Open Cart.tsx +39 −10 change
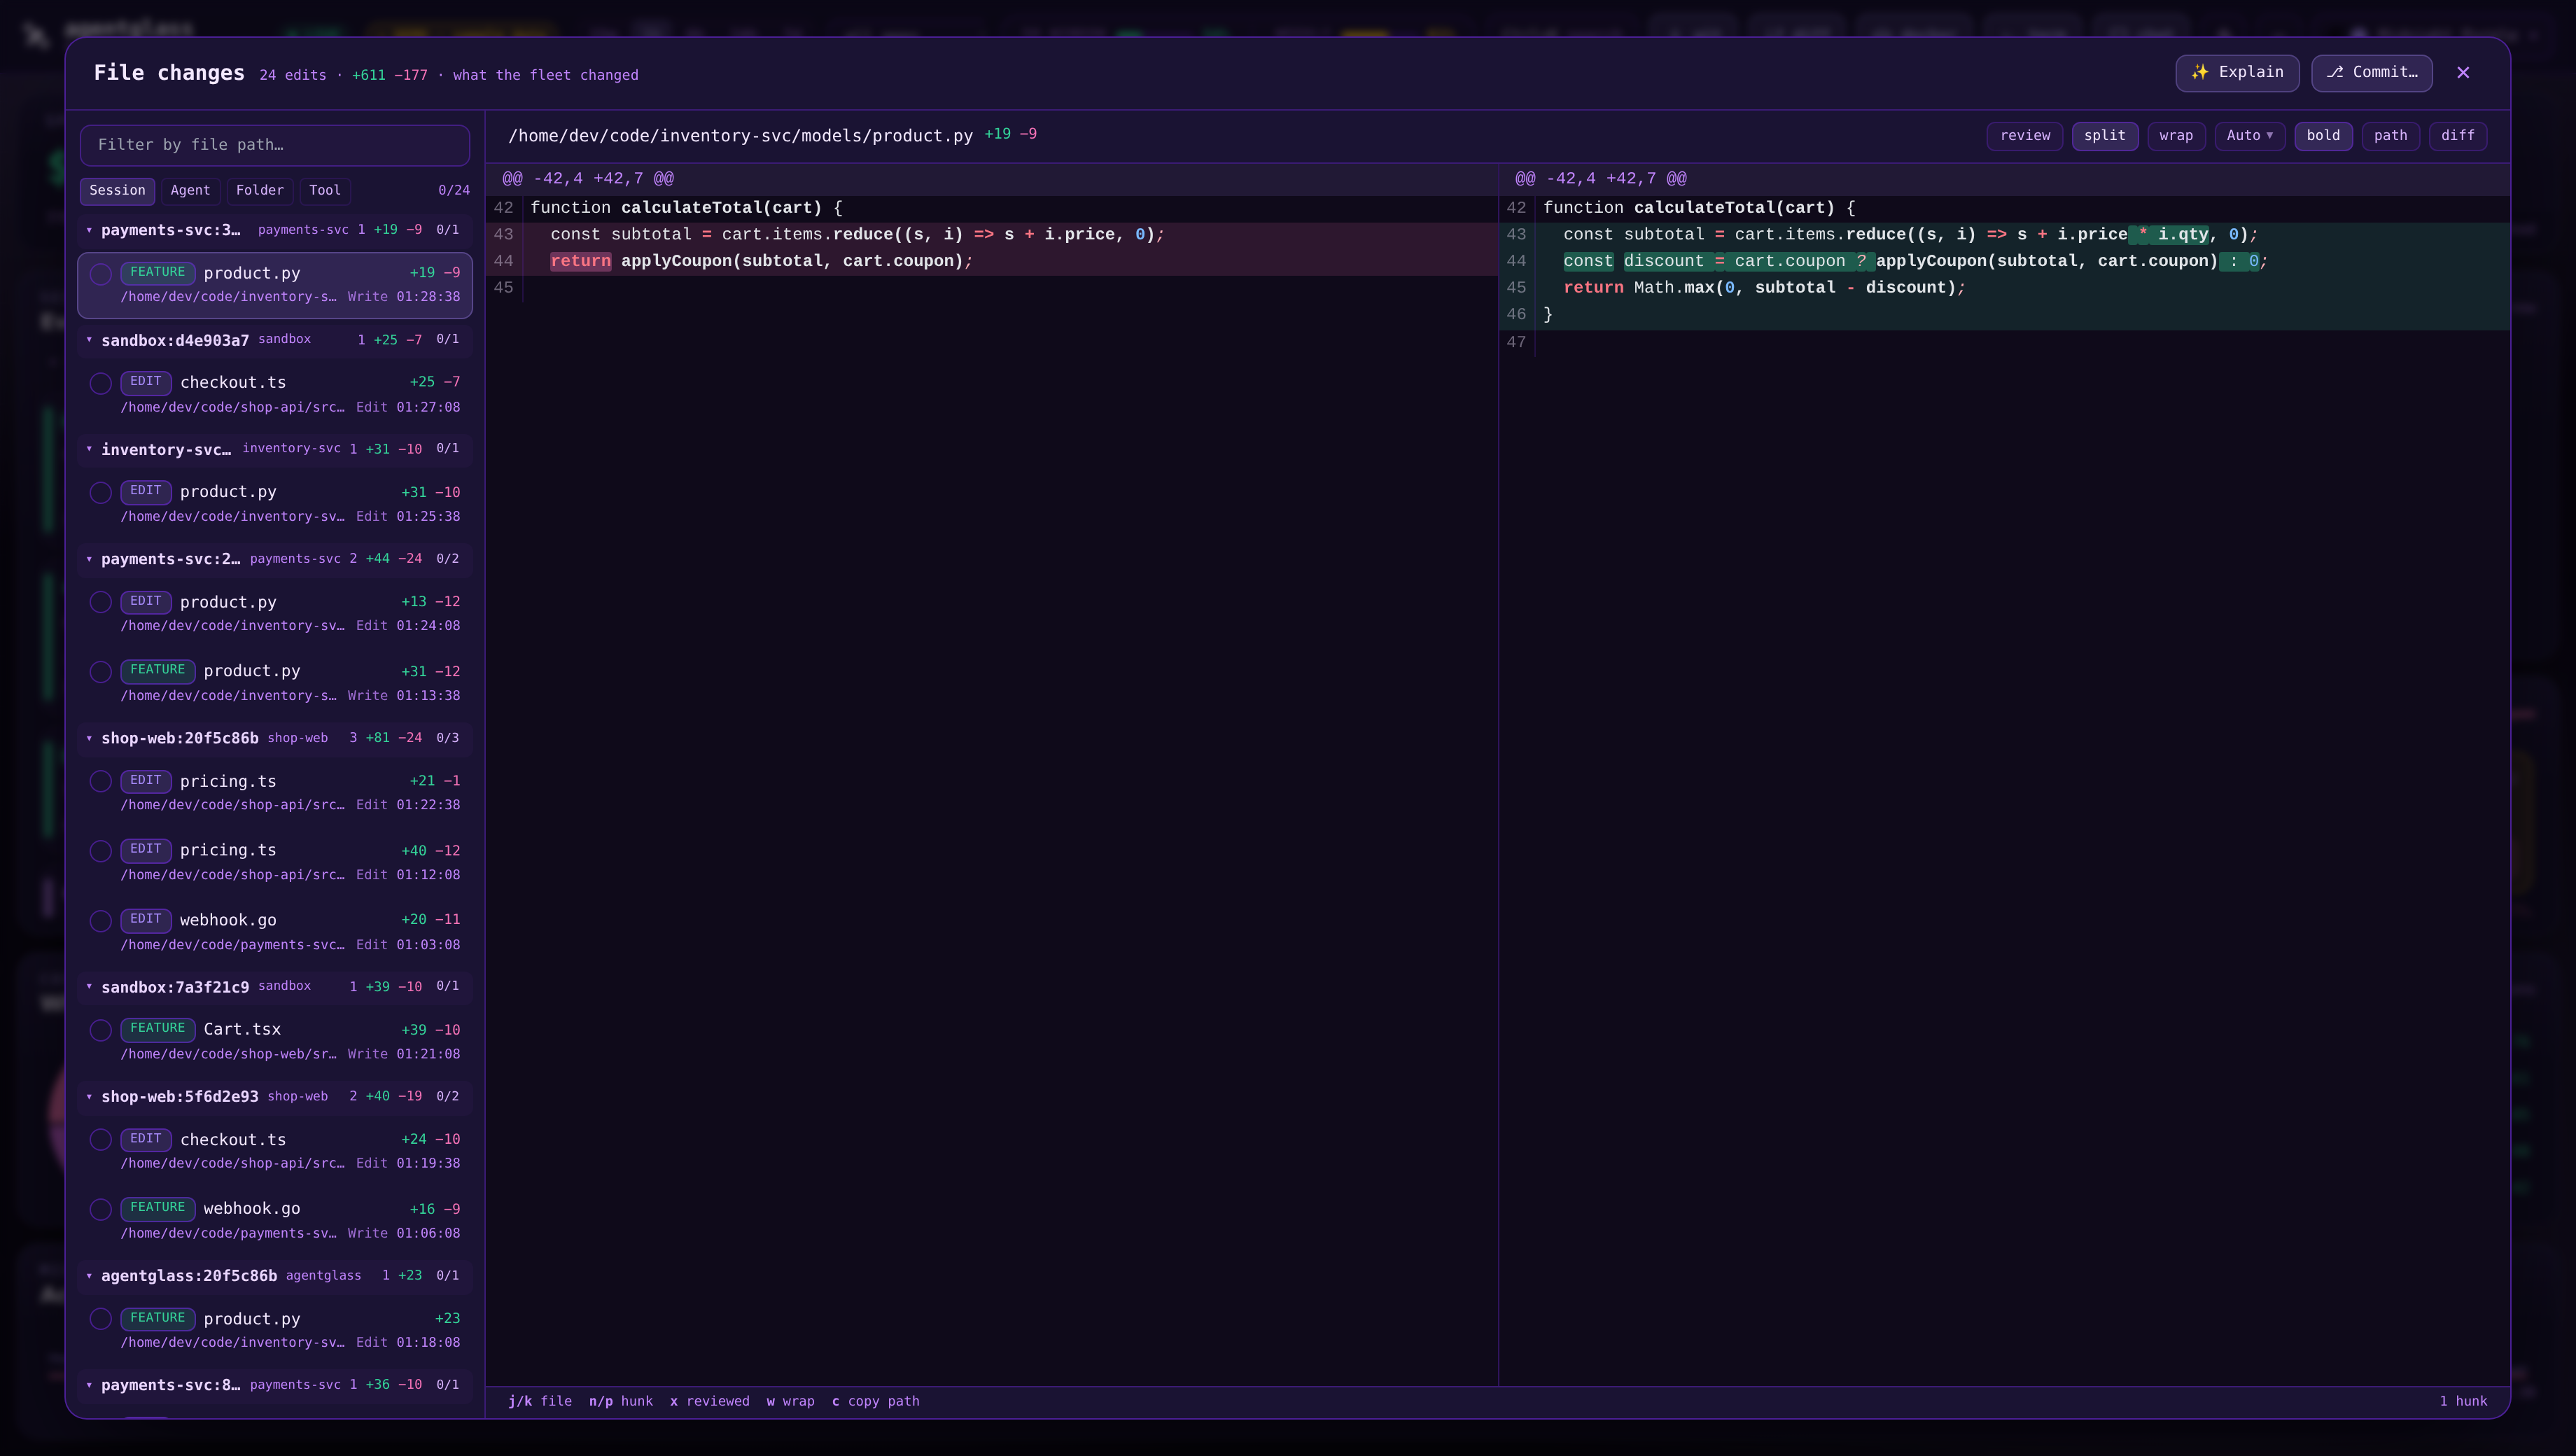This screenshot has height=1456, width=2576. click(x=275, y=1041)
